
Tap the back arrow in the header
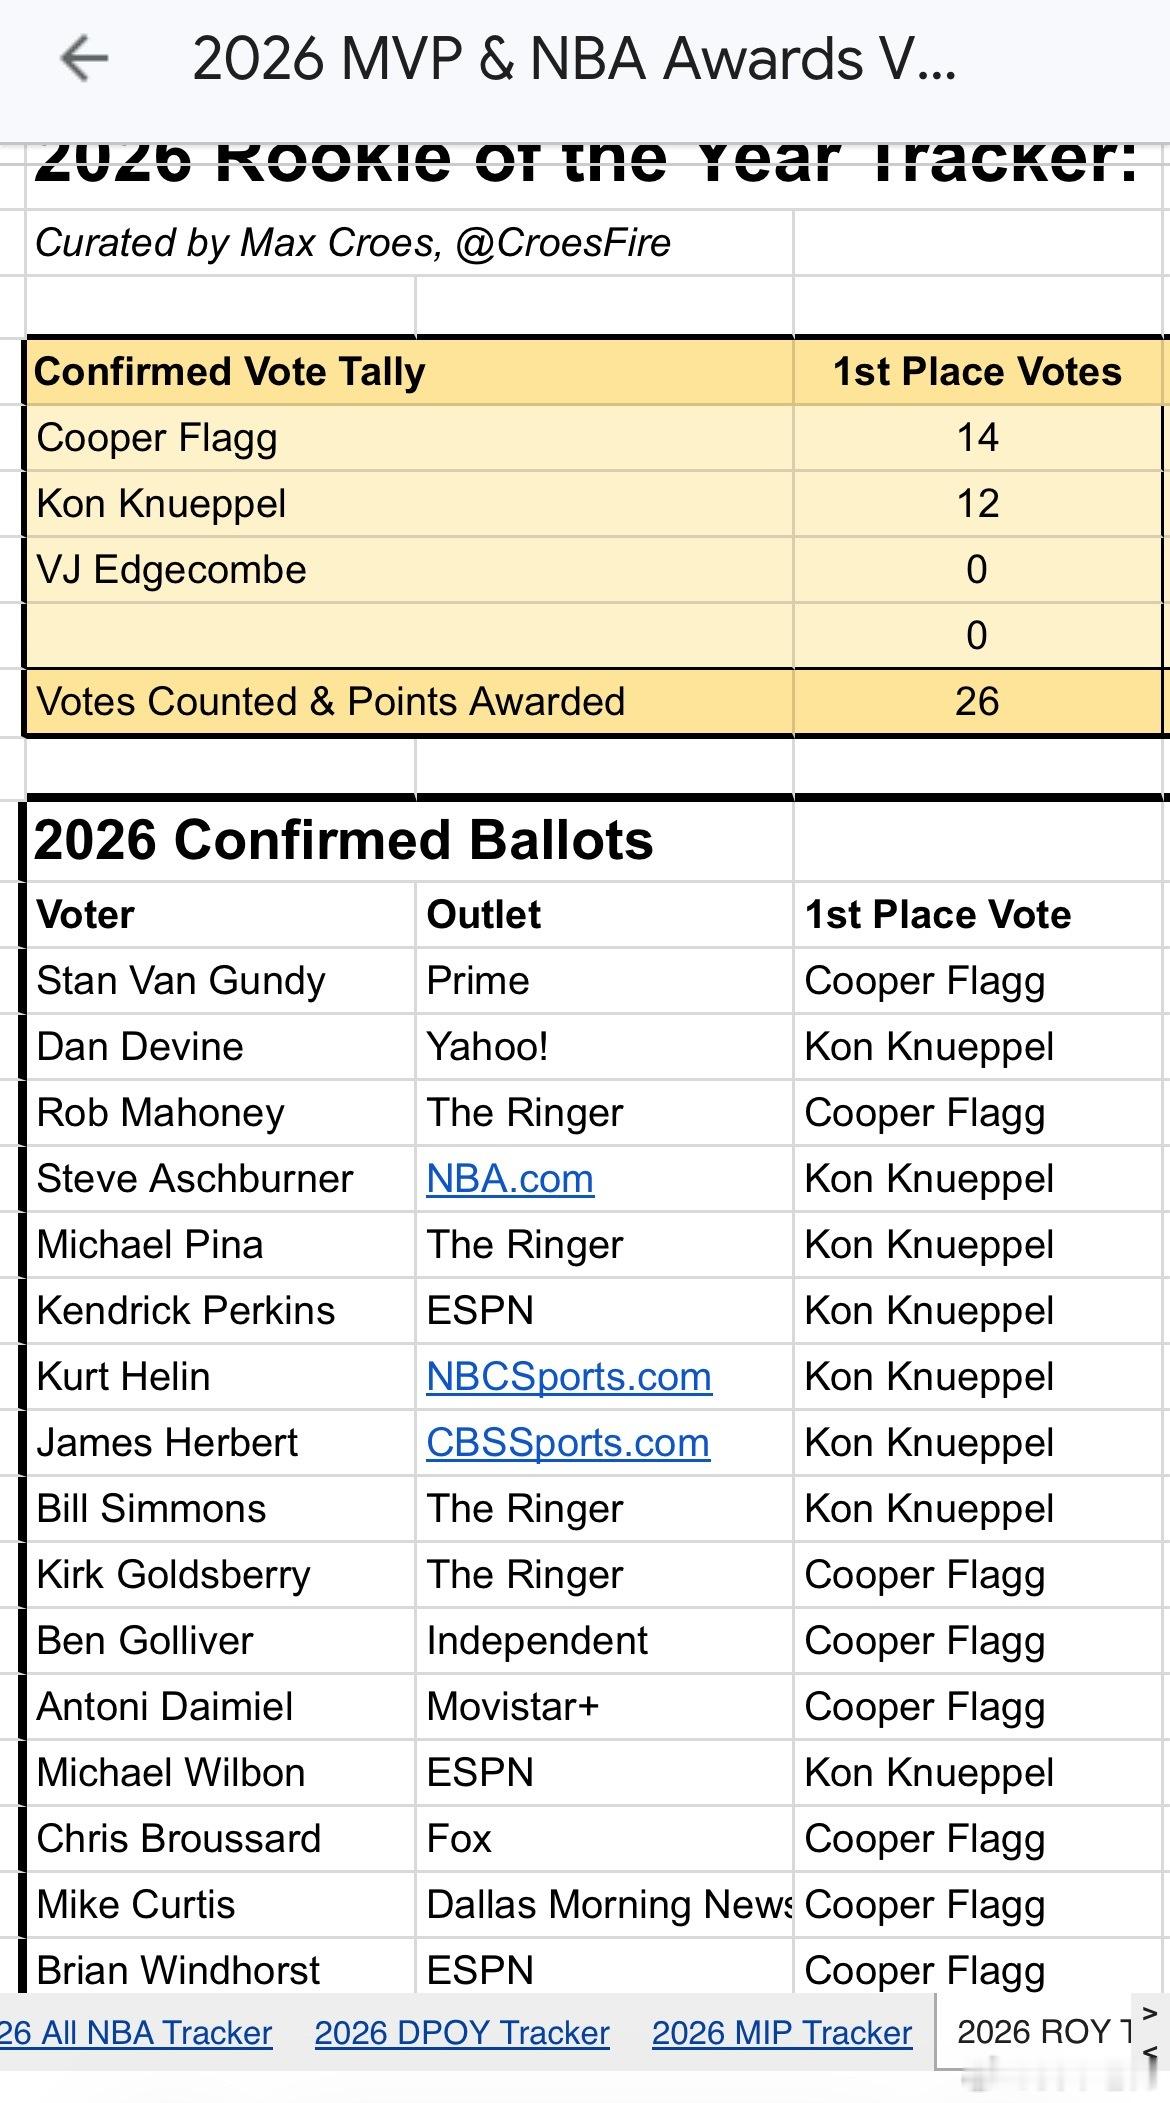[x=84, y=59]
